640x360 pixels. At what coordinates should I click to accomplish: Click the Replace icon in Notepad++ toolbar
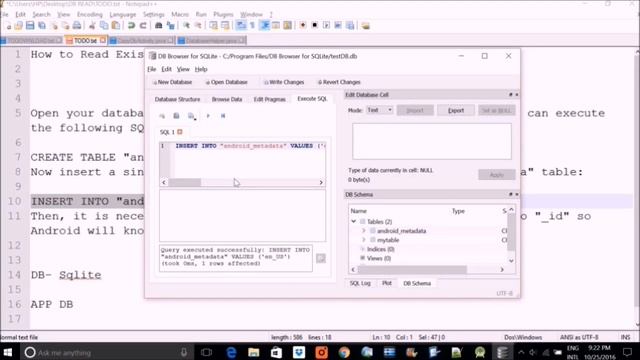(x=171, y=26)
